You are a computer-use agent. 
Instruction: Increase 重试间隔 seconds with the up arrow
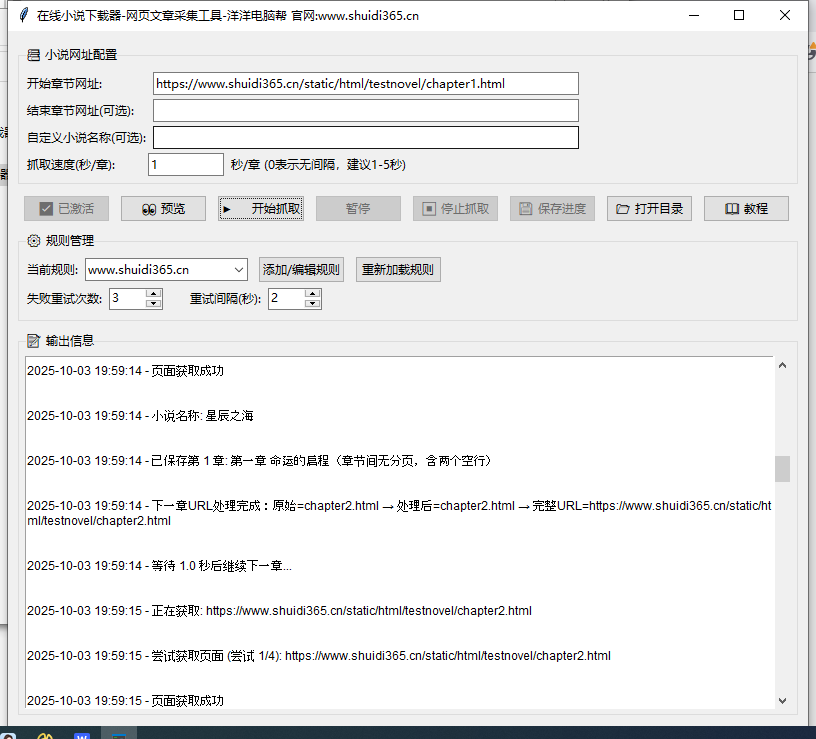point(312,293)
